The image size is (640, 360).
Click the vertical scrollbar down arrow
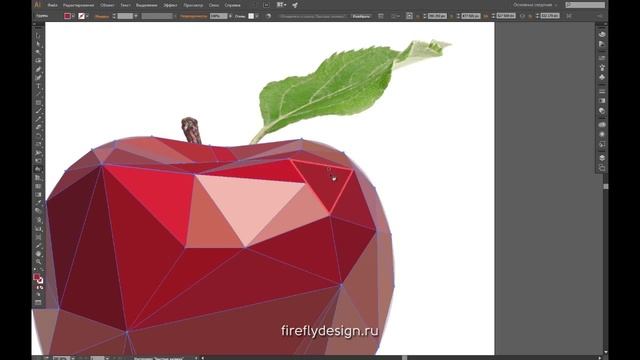point(605,352)
